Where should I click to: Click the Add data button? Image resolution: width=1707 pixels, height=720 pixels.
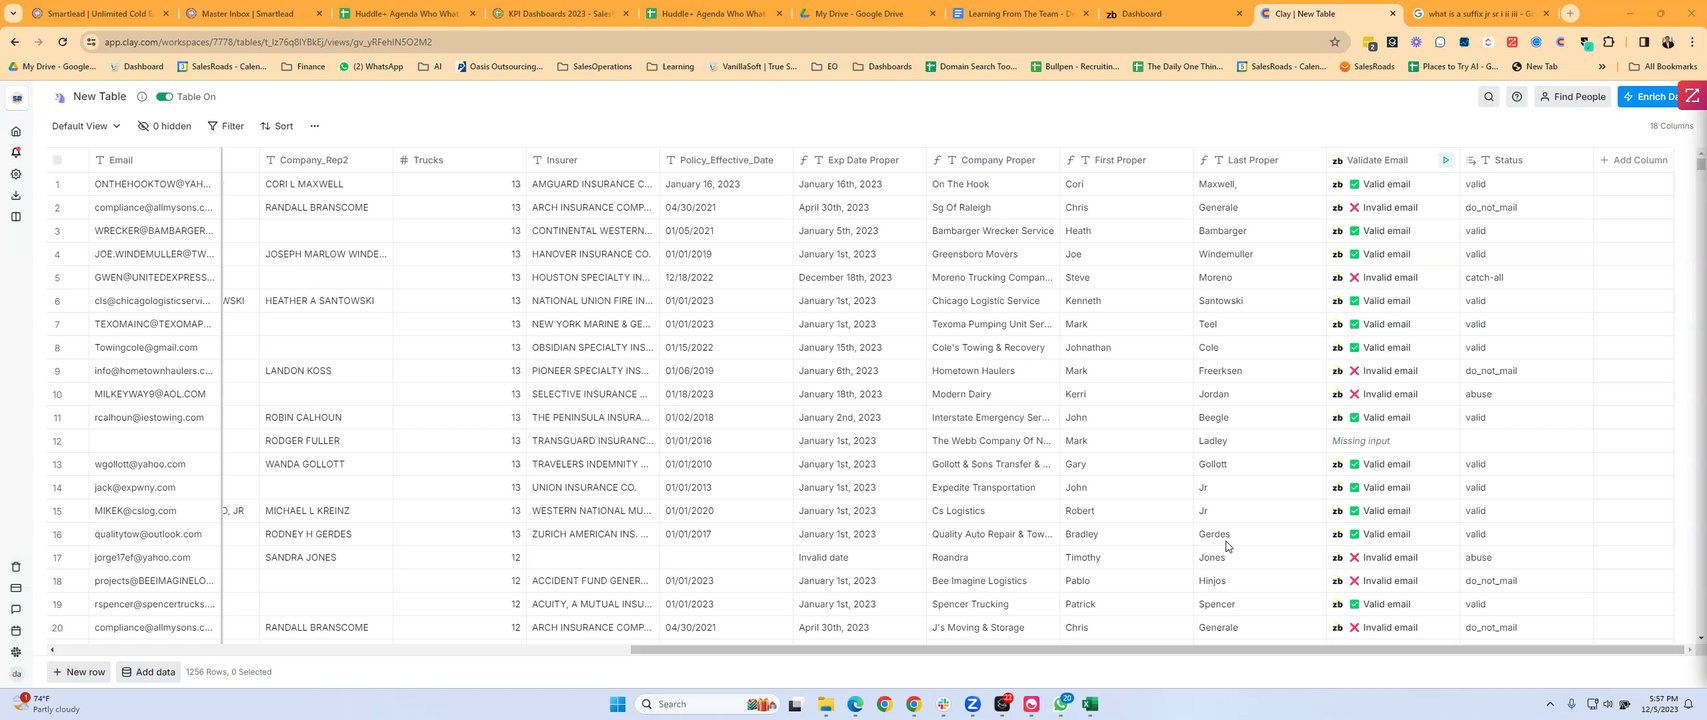148,672
